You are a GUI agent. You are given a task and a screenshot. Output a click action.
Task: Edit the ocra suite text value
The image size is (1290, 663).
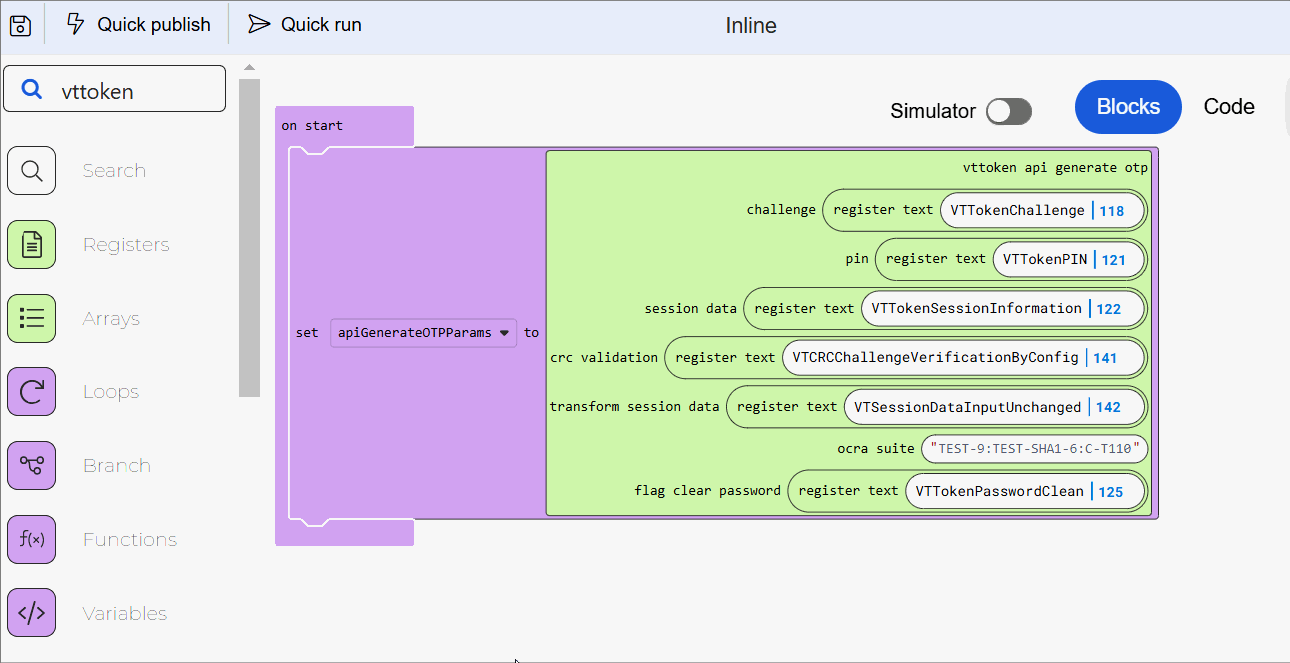[1034, 448]
